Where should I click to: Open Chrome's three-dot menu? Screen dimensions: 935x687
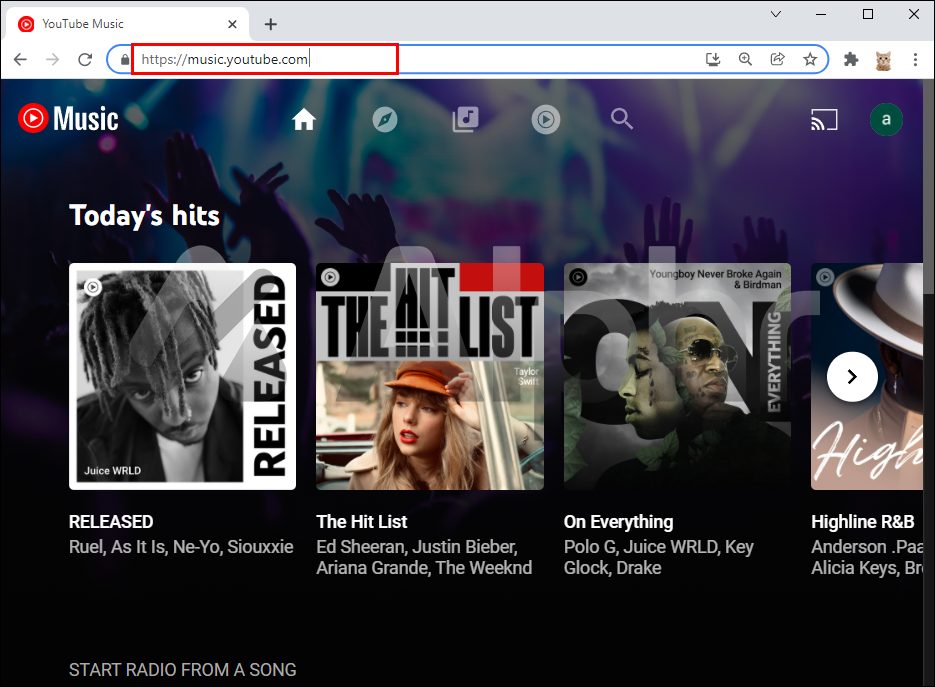point(915,60)
